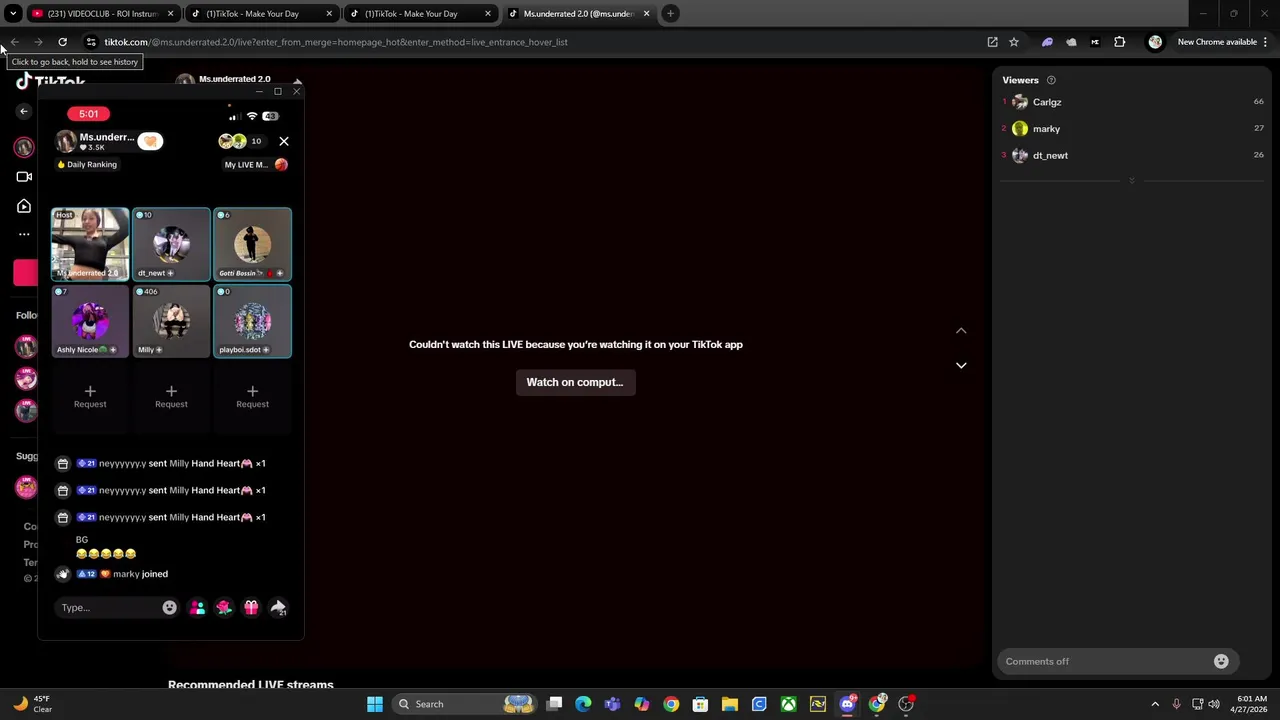The width and height of the screenshot is (1280, 720).
Task: Go to next LIVE with down chevron
Action: pyautogui.click(x=961, y=365)
